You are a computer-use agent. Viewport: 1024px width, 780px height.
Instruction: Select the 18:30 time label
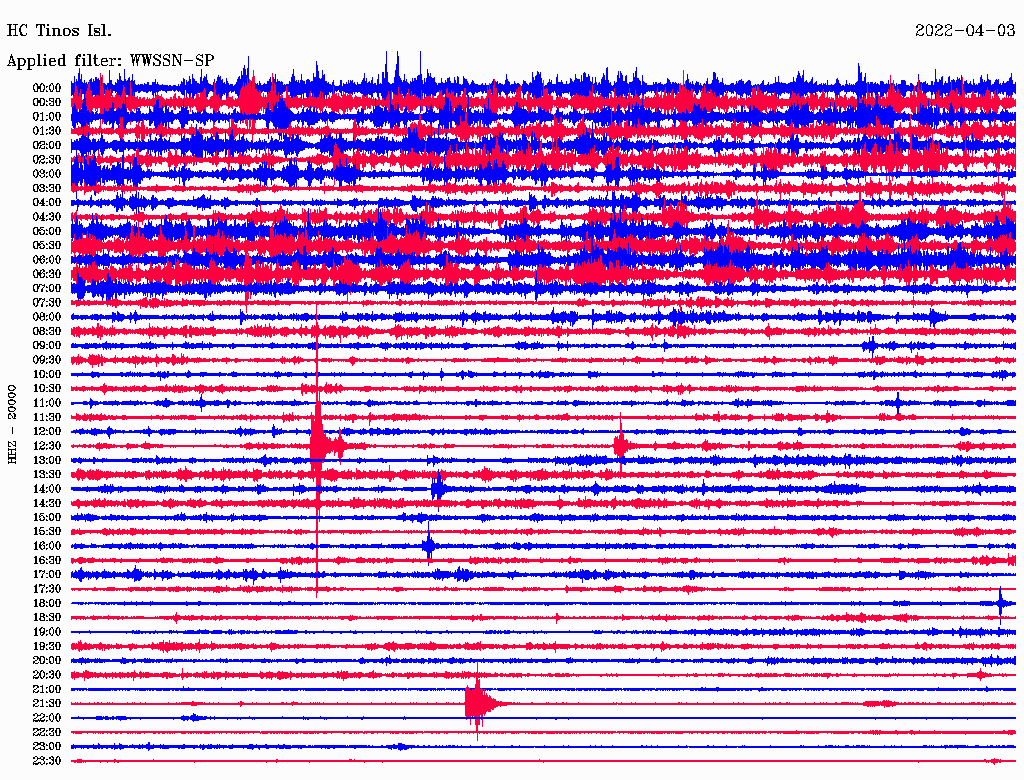(47, 617)
